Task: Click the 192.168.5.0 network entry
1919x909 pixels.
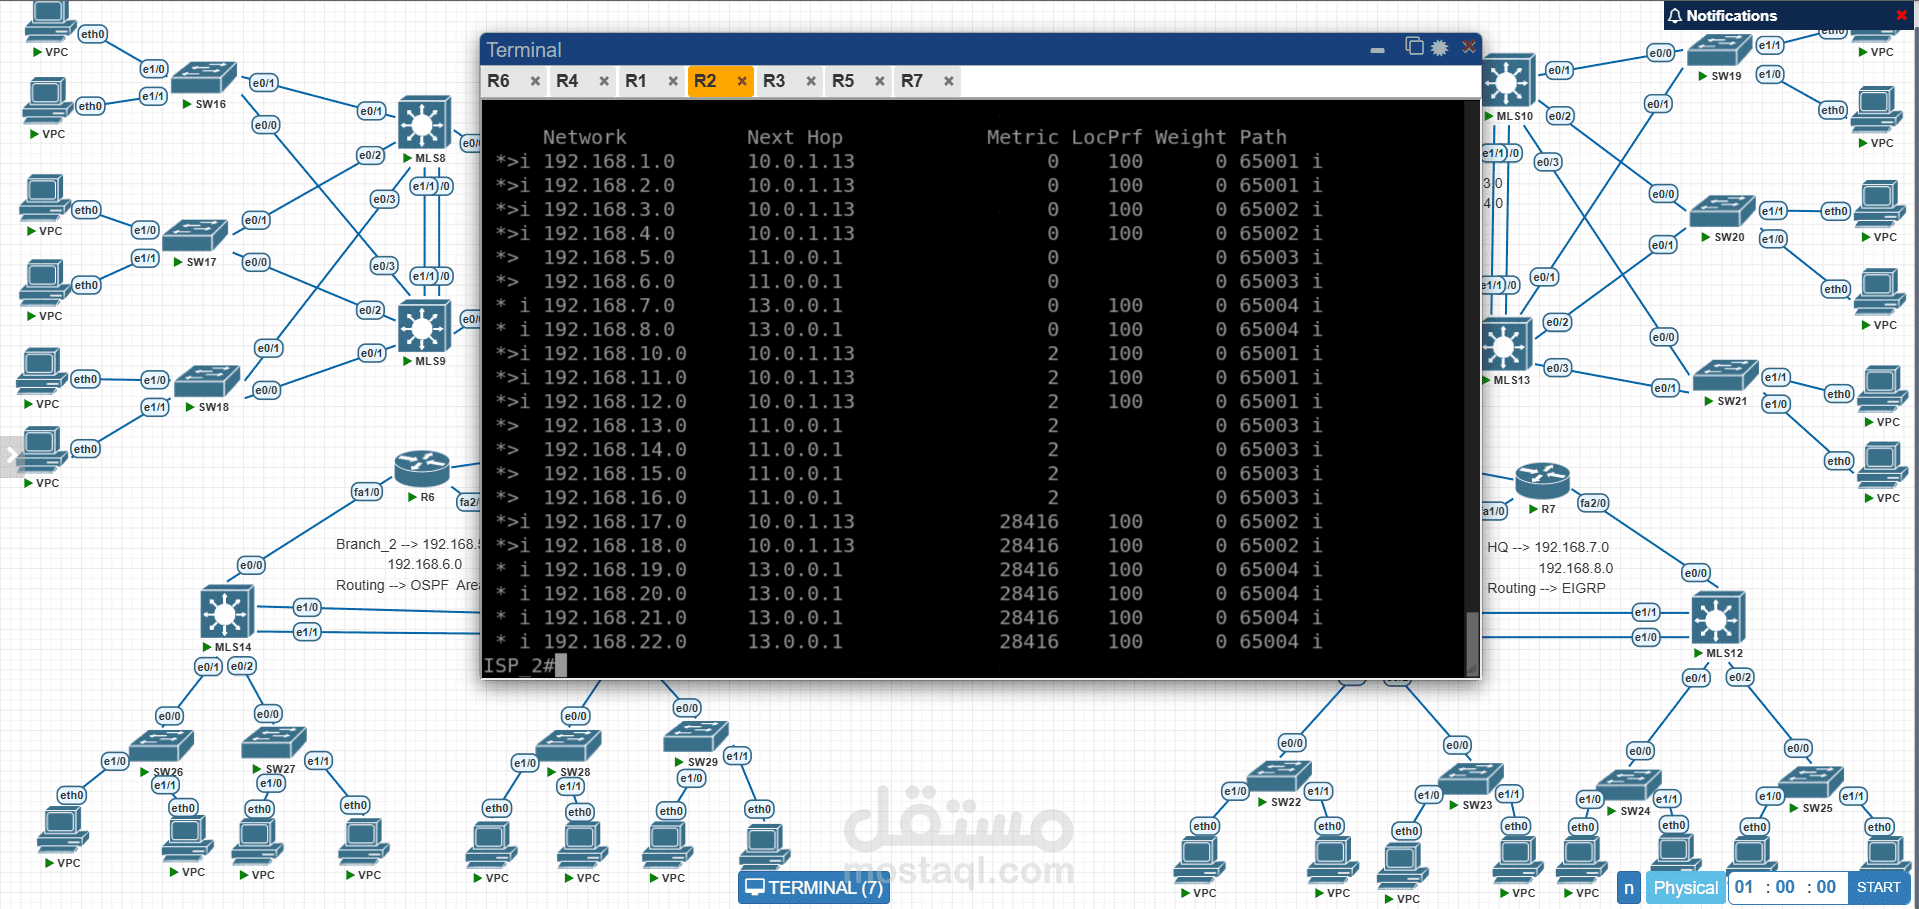Action: tap(608, 257)
